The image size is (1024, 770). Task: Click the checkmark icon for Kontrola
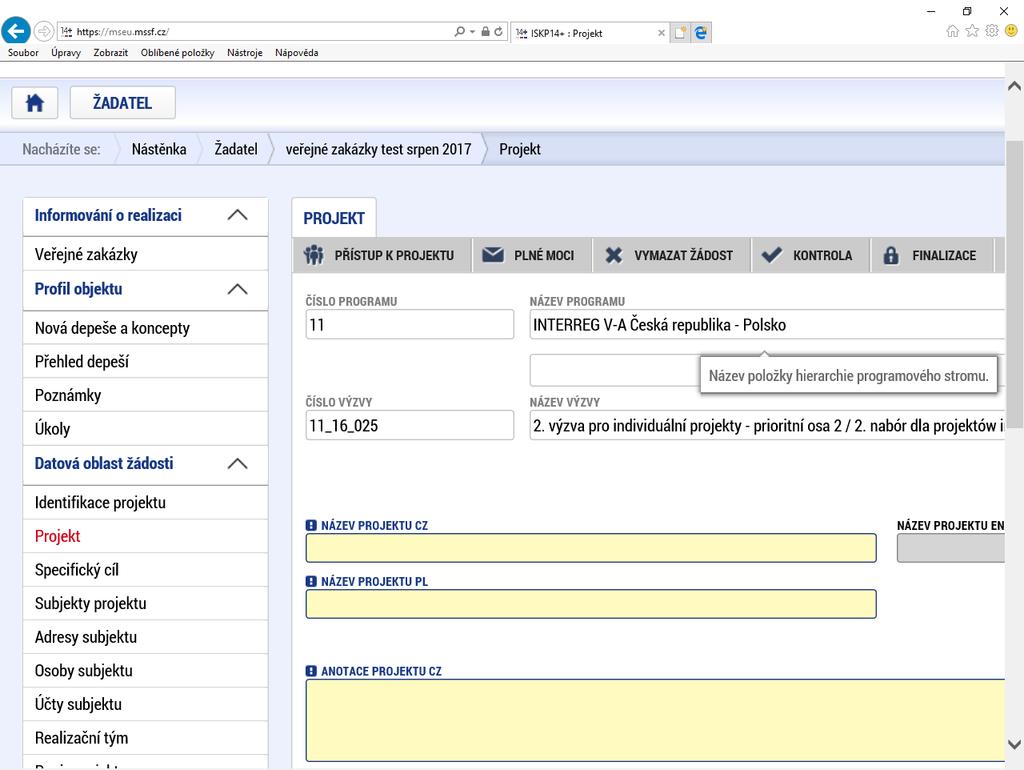pyautogui.click(x=772, y=255)
